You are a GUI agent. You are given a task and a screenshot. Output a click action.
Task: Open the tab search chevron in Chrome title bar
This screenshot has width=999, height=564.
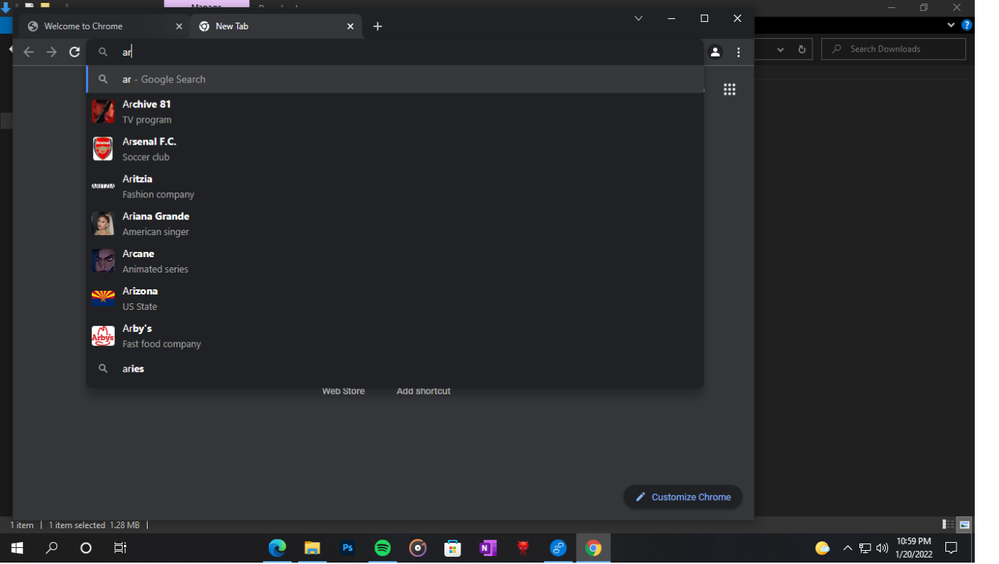click(x=638, y=18)
